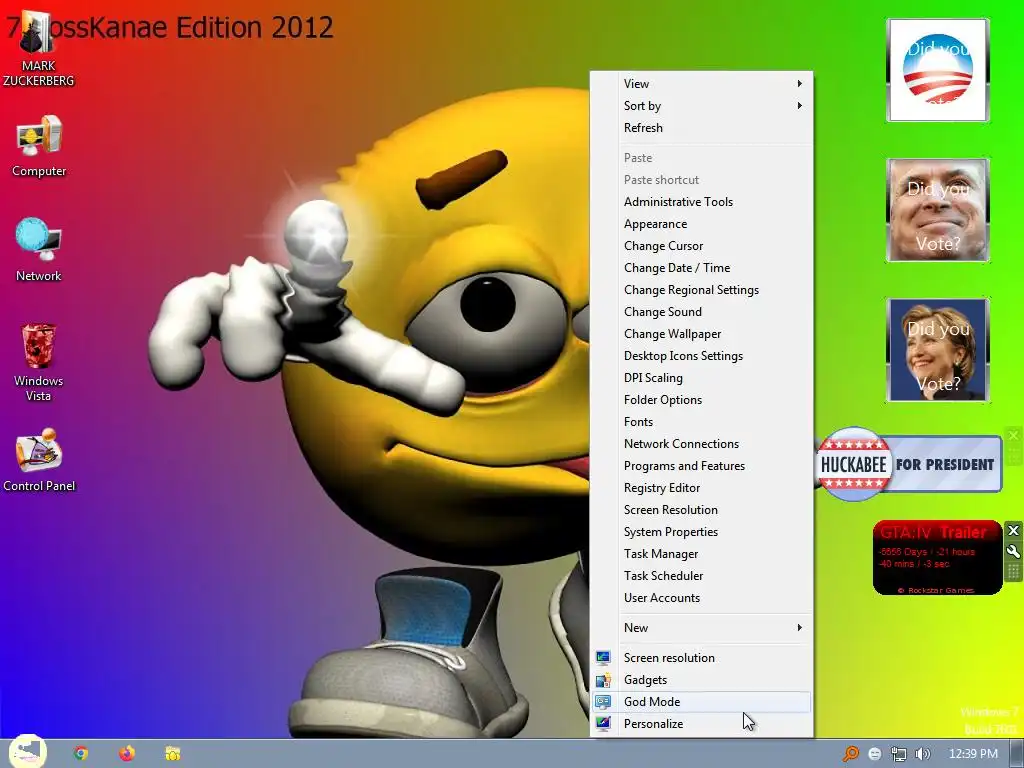Choose Screen Resolution (capital R) entry

click(x=701, y=510)
